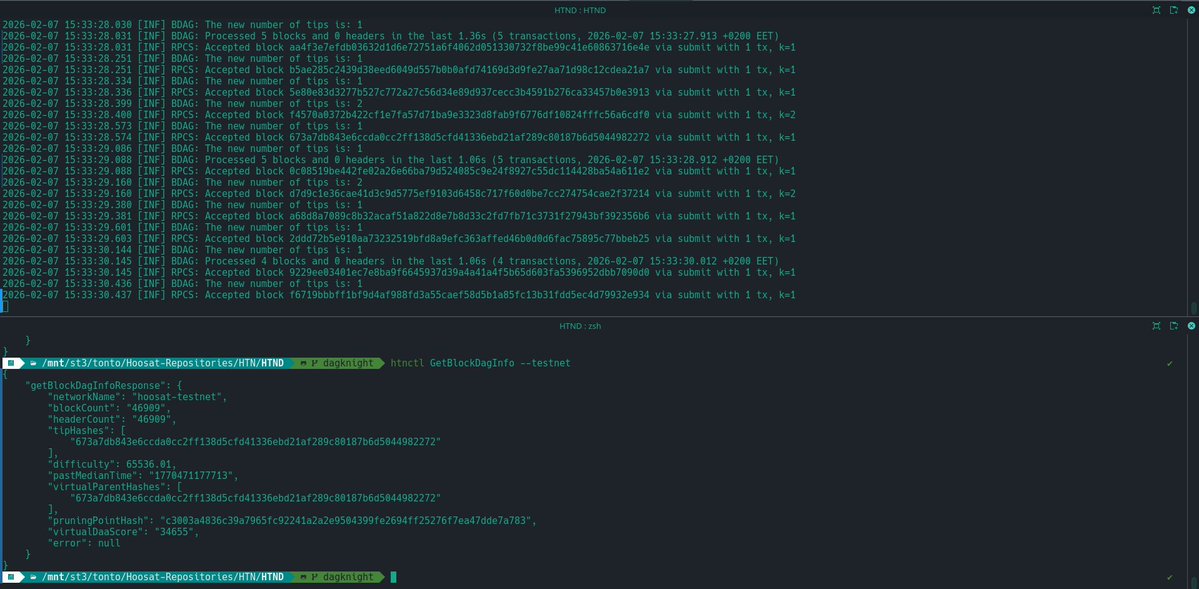Click the green block cursor at the bottom prompt
Viewport: 1199px width, 589px height.
392,577
